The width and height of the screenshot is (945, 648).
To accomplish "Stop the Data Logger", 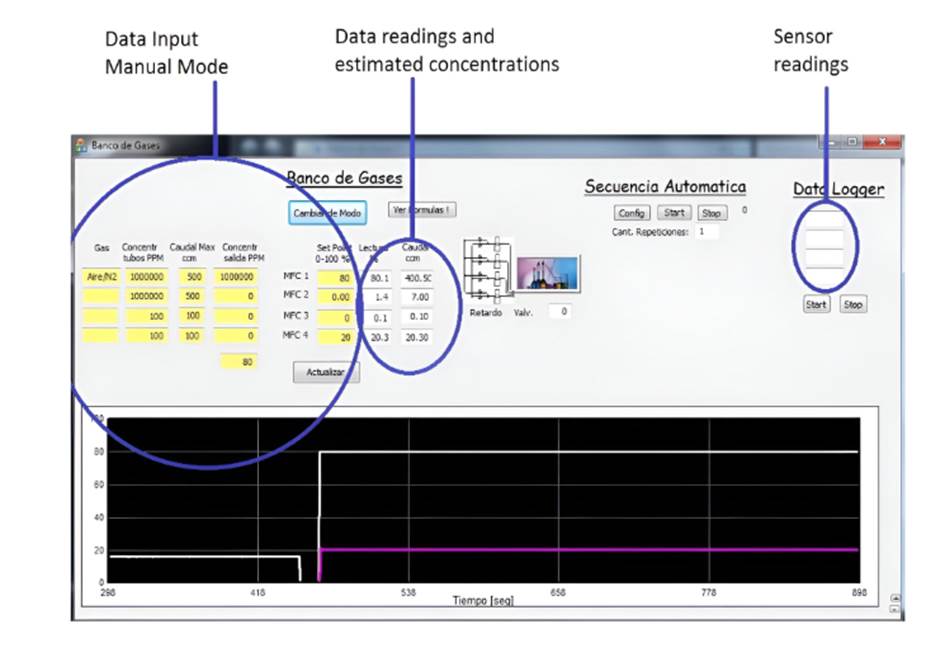I will [x=852, y=305].
